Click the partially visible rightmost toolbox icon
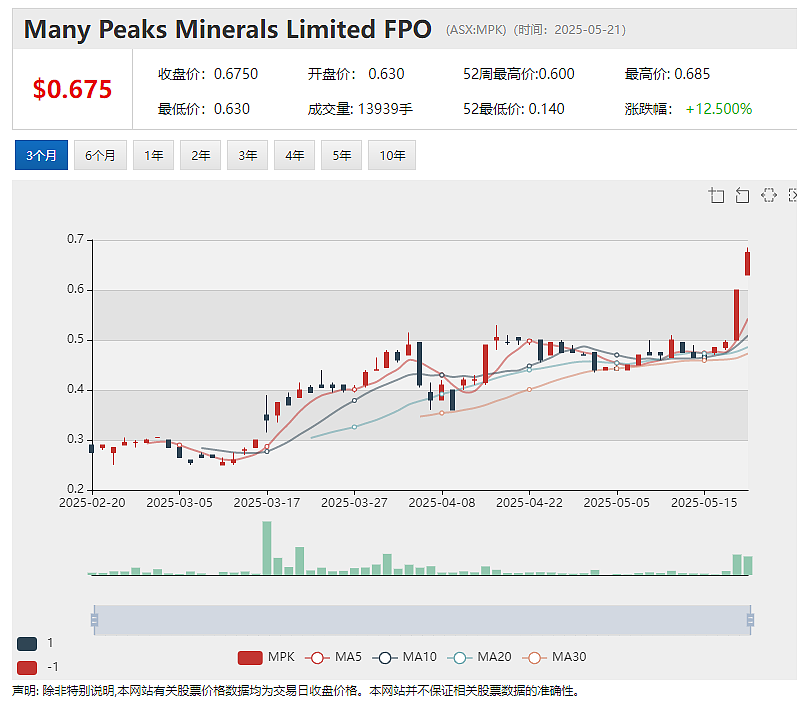Screen dimensions: 811x705 (792, 195)
